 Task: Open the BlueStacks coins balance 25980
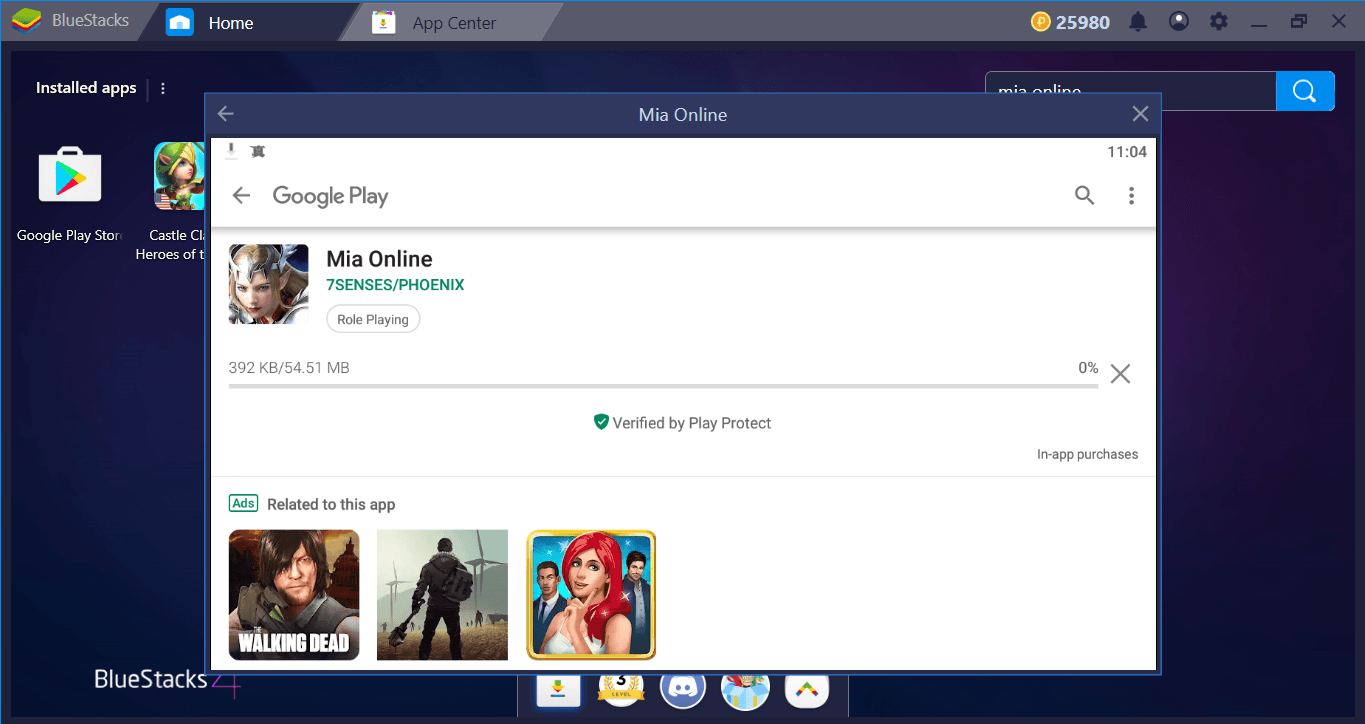[x=1070, y=22]
